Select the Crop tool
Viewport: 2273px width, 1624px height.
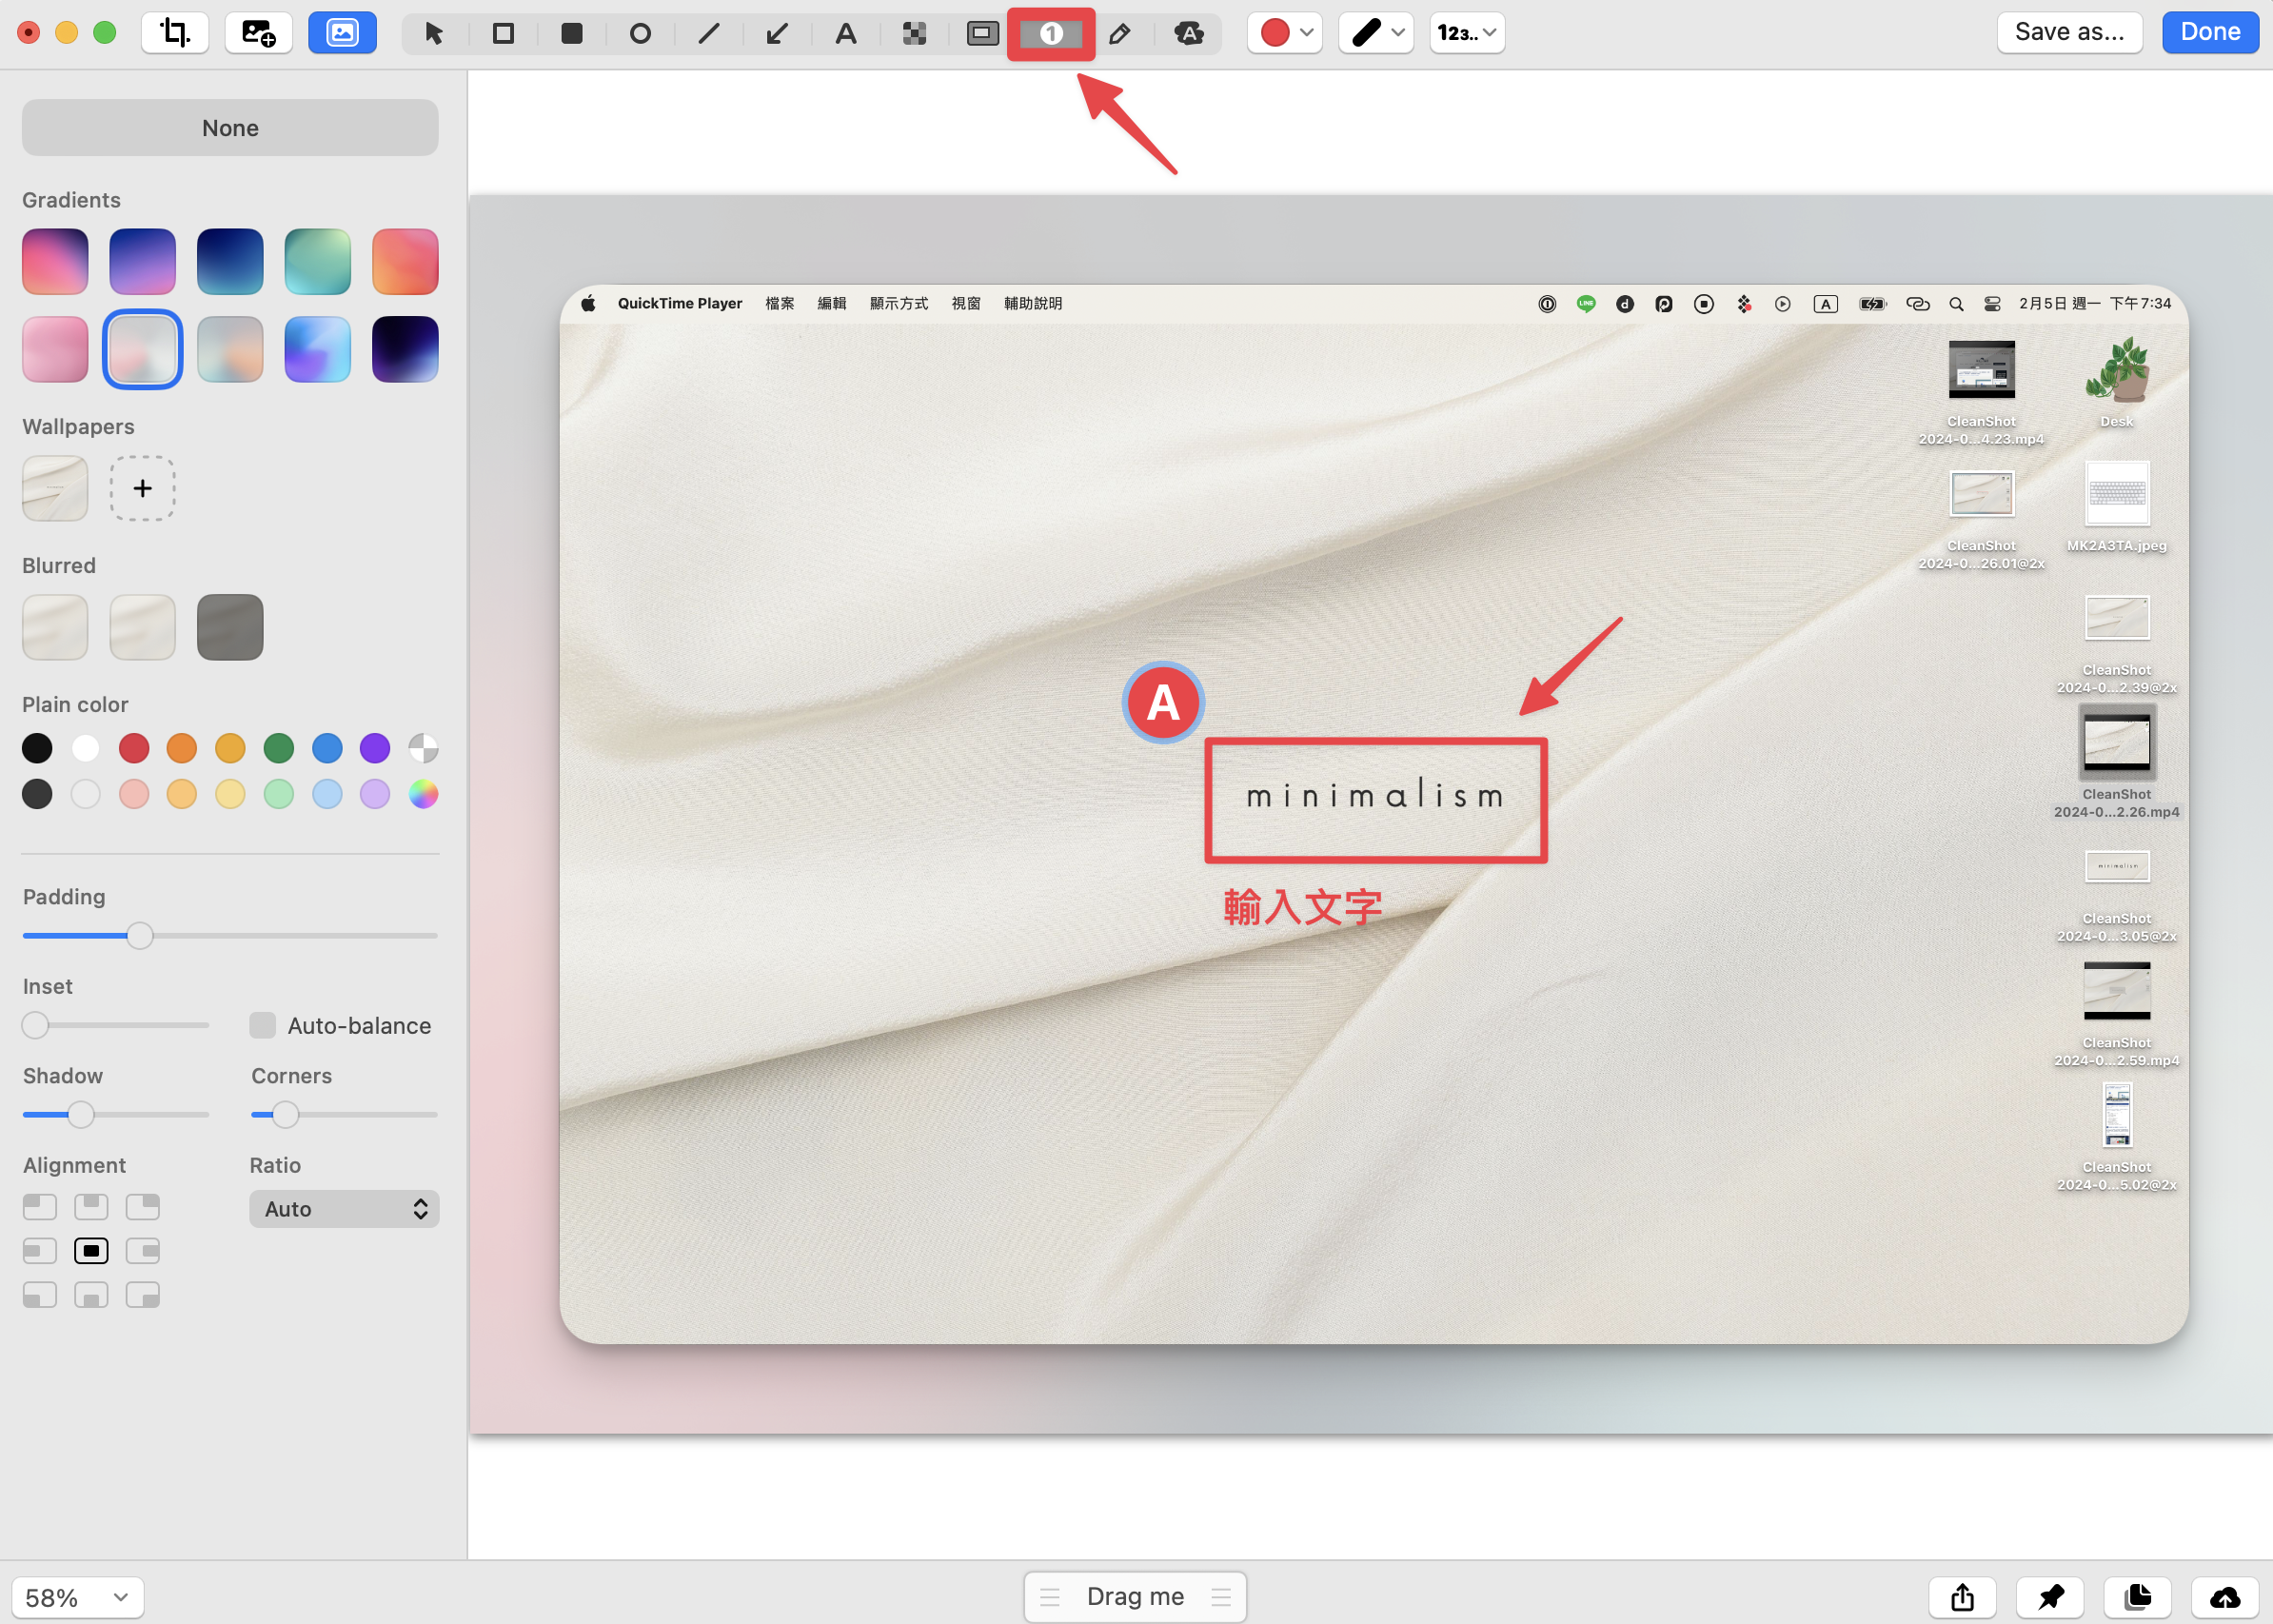175,33
